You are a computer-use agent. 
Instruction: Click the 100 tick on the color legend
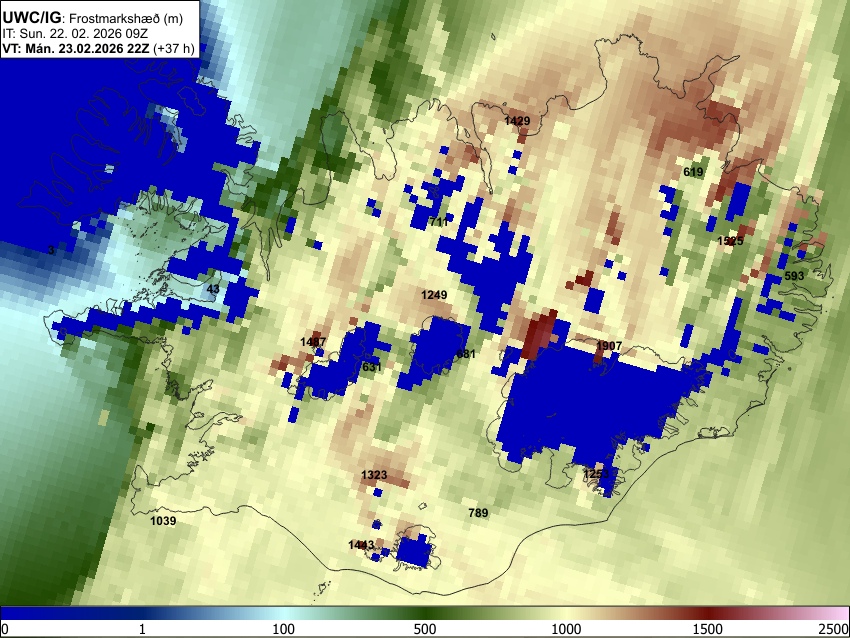point(284,629)
